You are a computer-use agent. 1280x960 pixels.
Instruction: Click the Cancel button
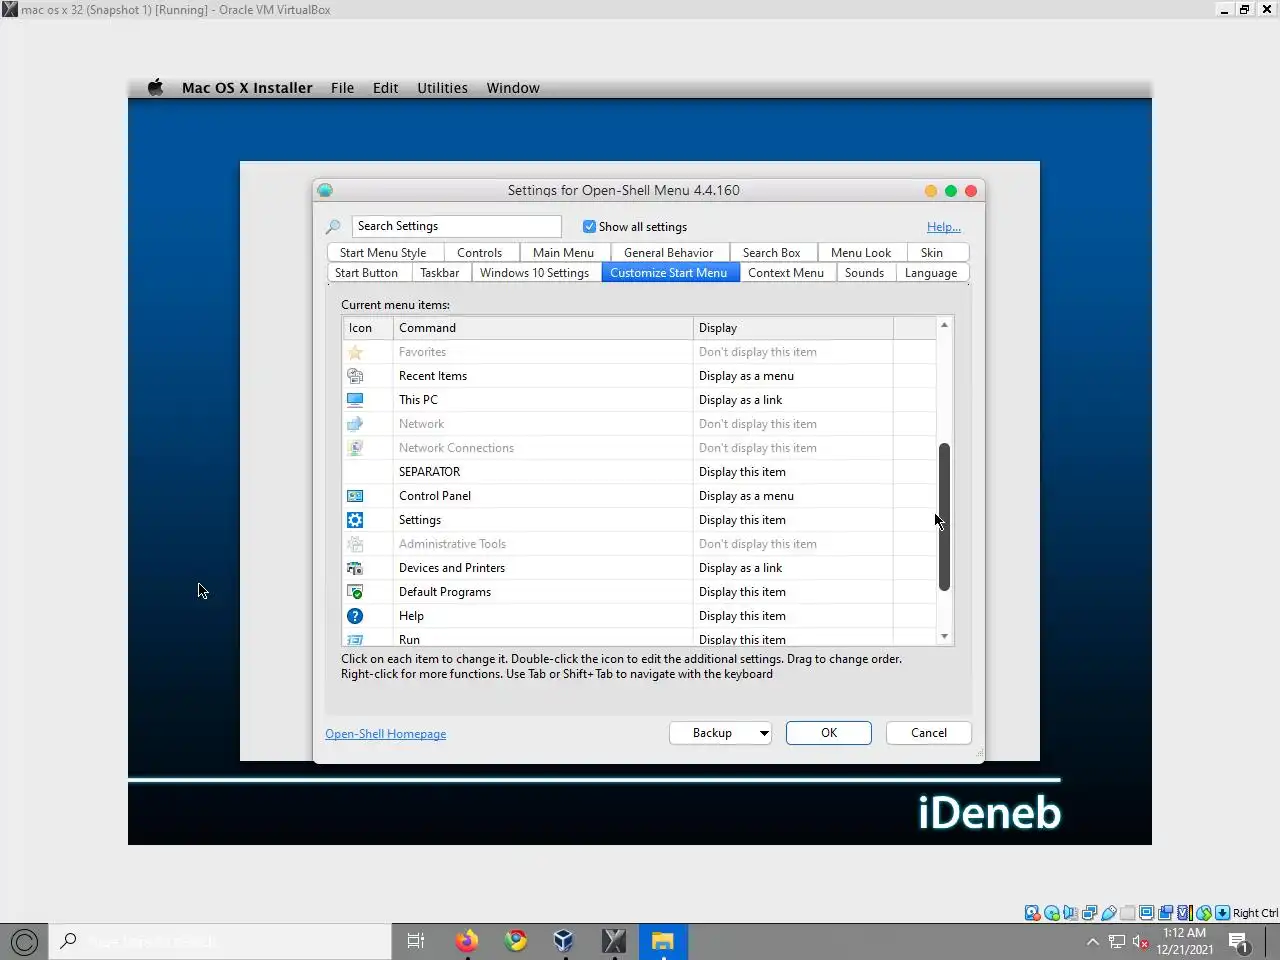929,733
